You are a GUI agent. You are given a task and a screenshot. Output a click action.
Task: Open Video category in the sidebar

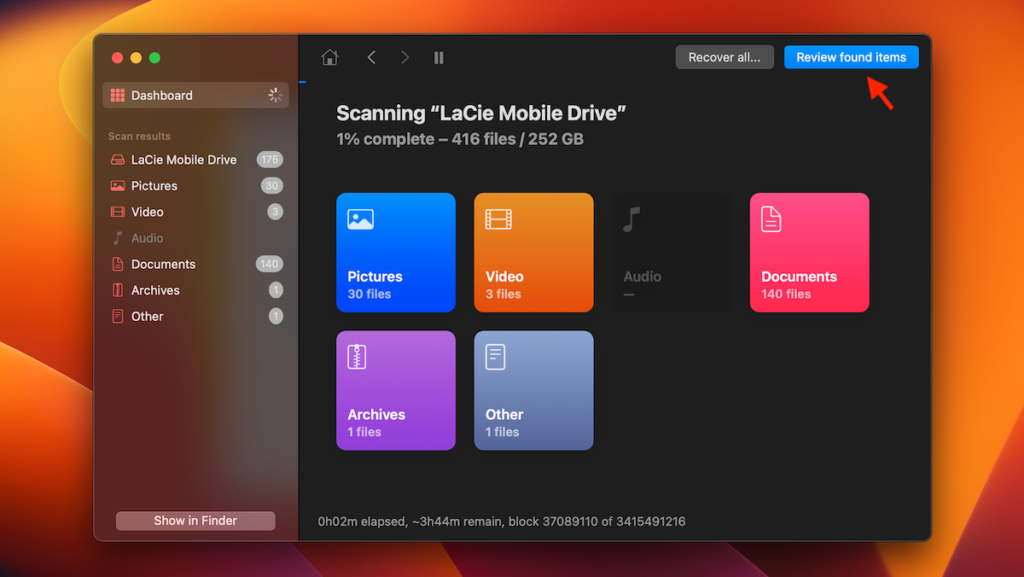[x=147, y=212]
